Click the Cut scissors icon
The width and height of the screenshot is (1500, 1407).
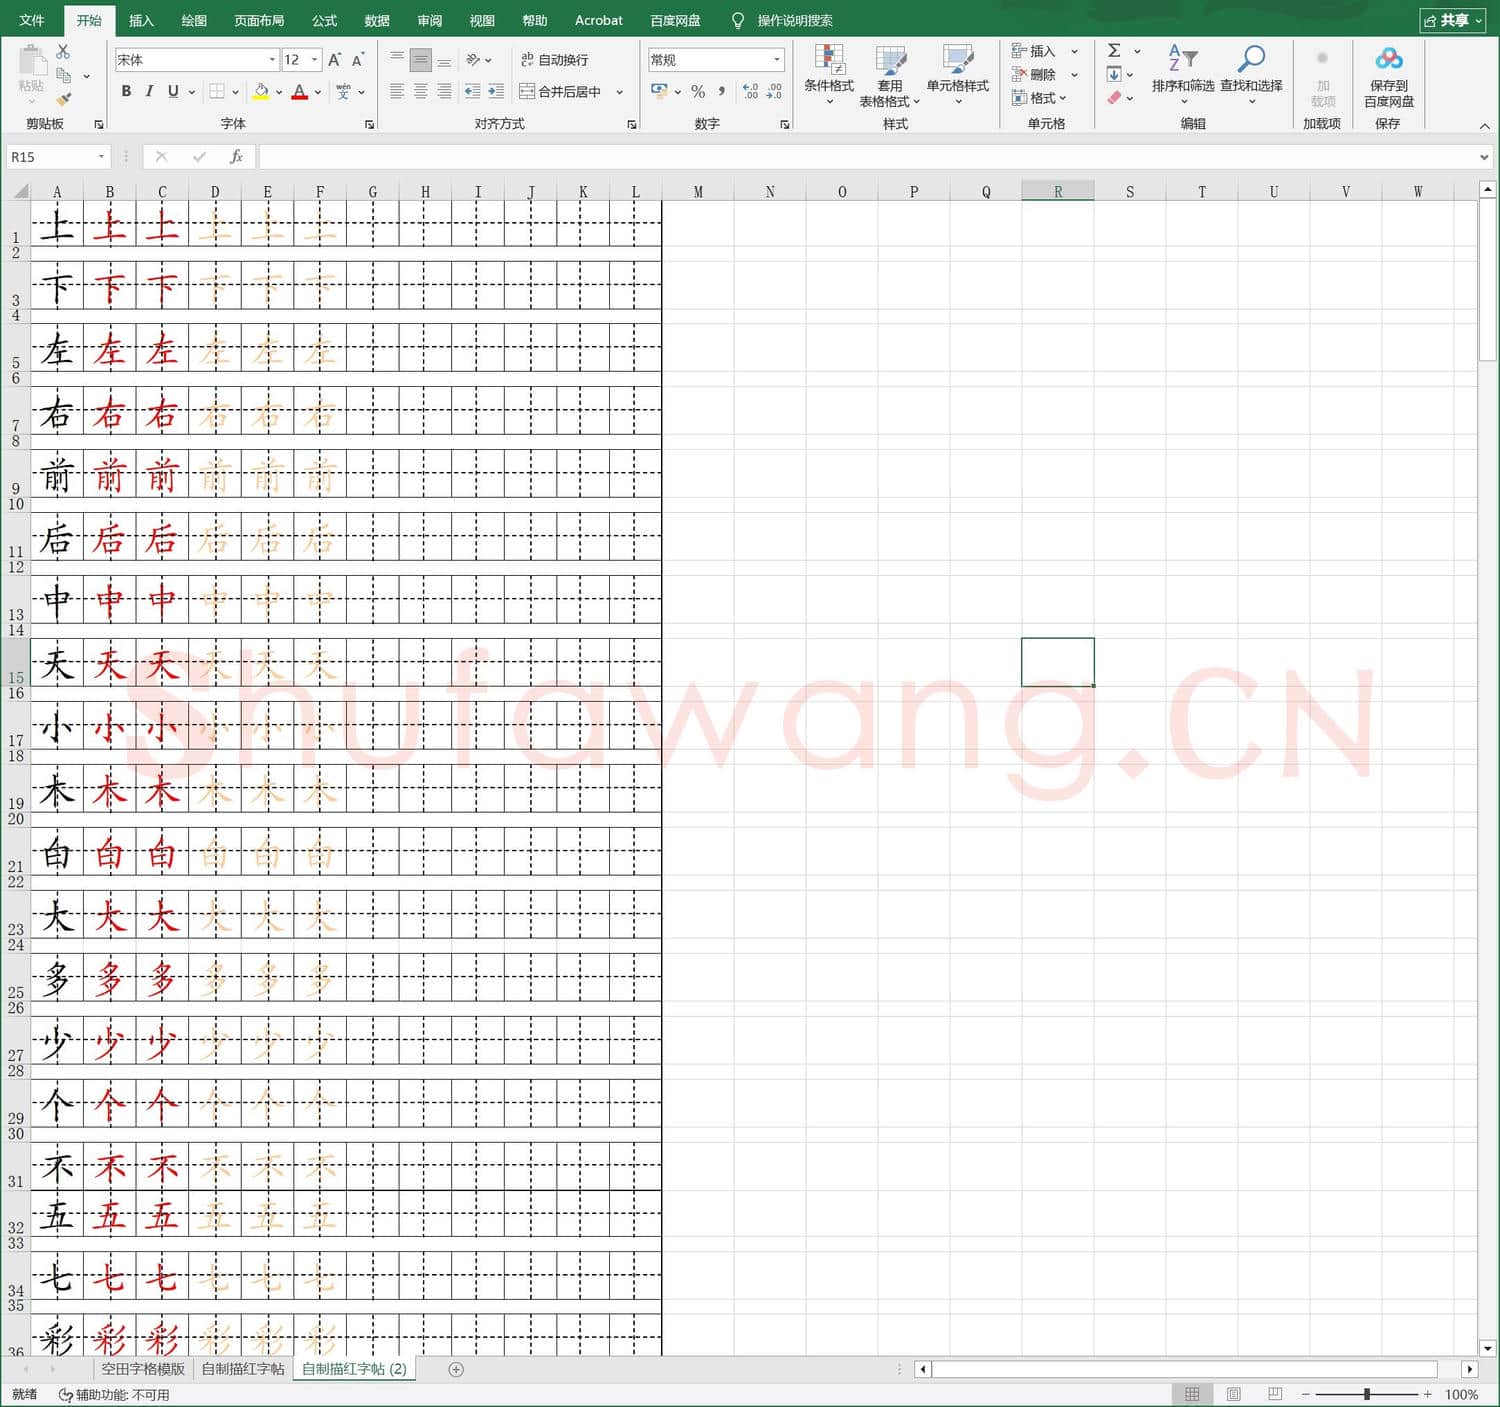63,51
